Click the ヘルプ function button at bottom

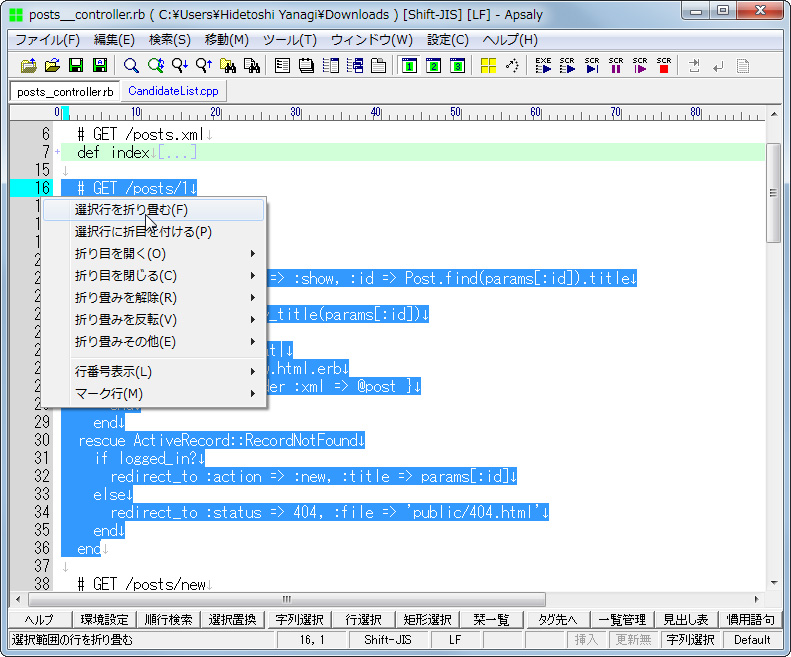[40, 620]
